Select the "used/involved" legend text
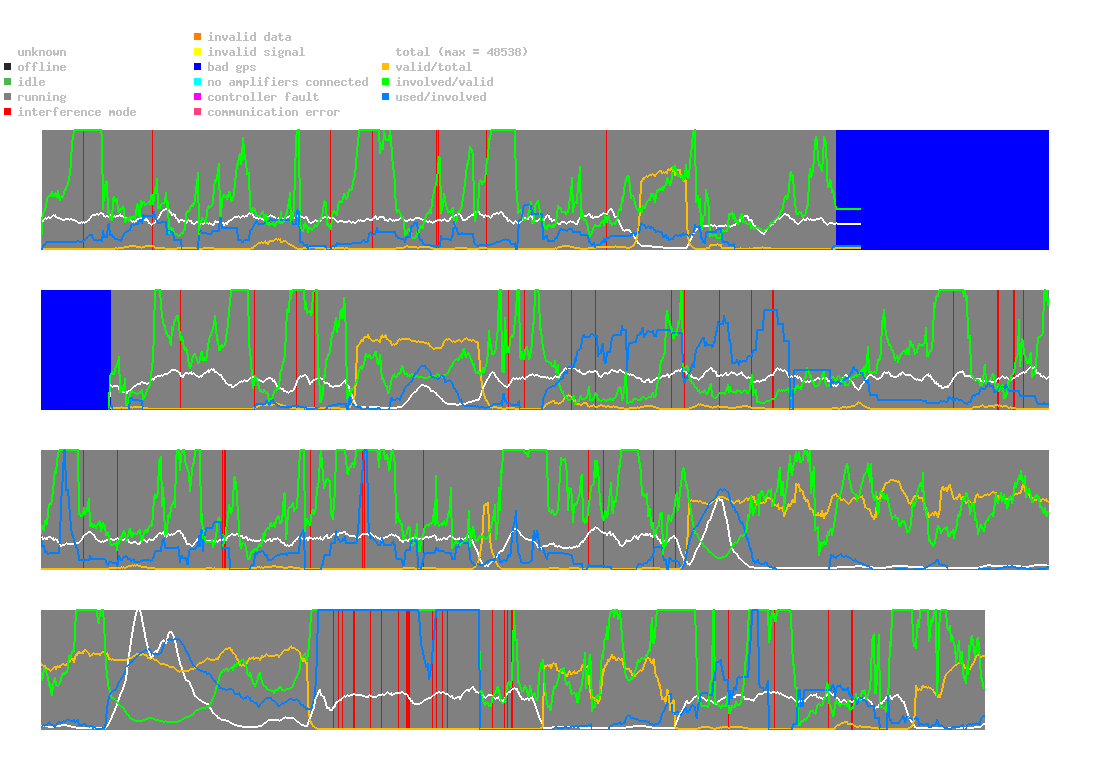This screenshot has width=1095, height=764. point(441,97)
